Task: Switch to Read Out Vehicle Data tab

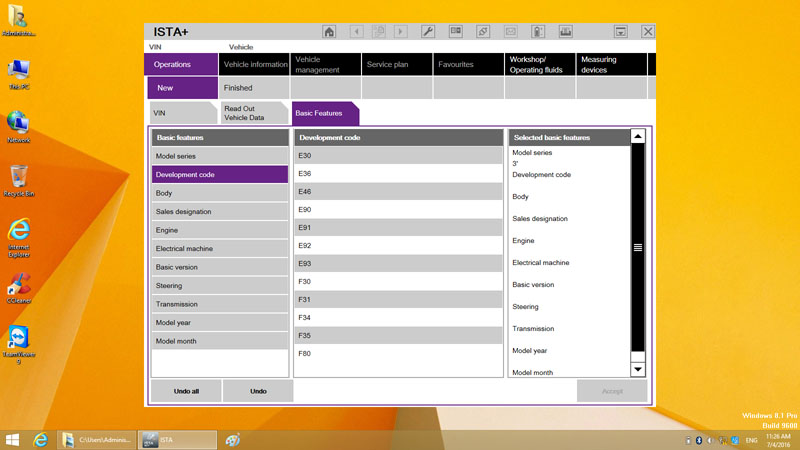Action: pyautogui.click(x=248, y=113)
